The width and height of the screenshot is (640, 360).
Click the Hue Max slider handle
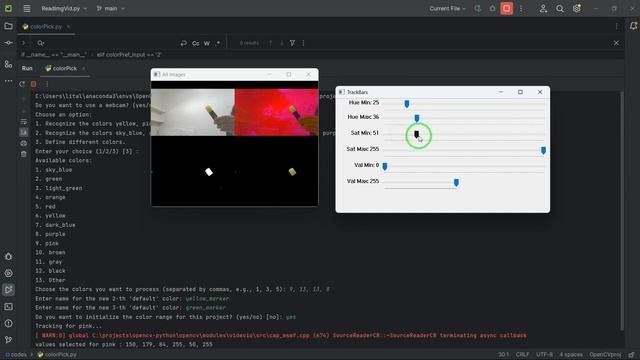[417, 118]
